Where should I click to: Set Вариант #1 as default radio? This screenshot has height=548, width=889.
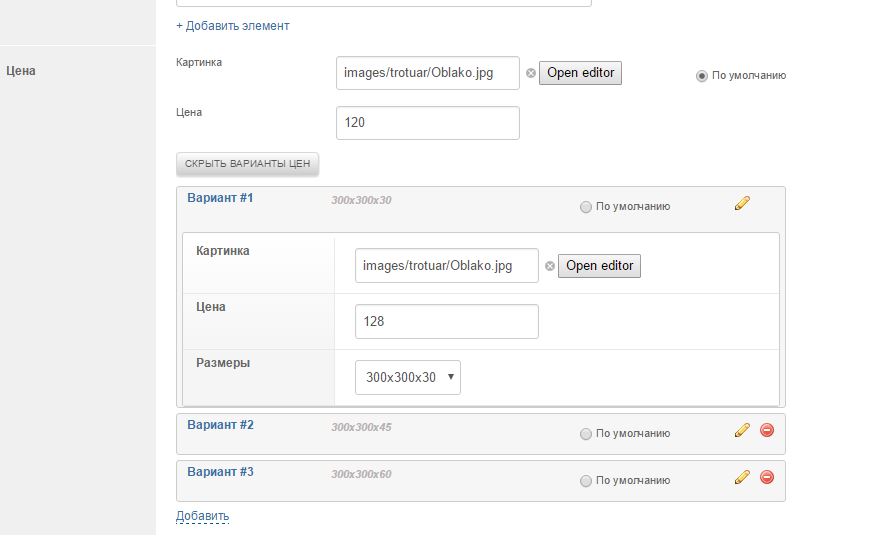coord(586,207)
